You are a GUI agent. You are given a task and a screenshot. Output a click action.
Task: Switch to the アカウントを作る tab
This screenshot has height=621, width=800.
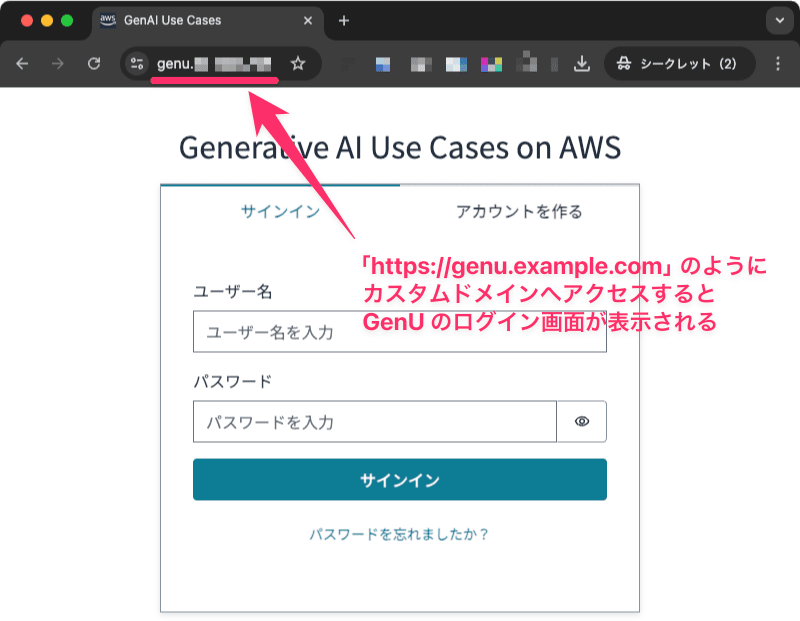tap(519, 211)
